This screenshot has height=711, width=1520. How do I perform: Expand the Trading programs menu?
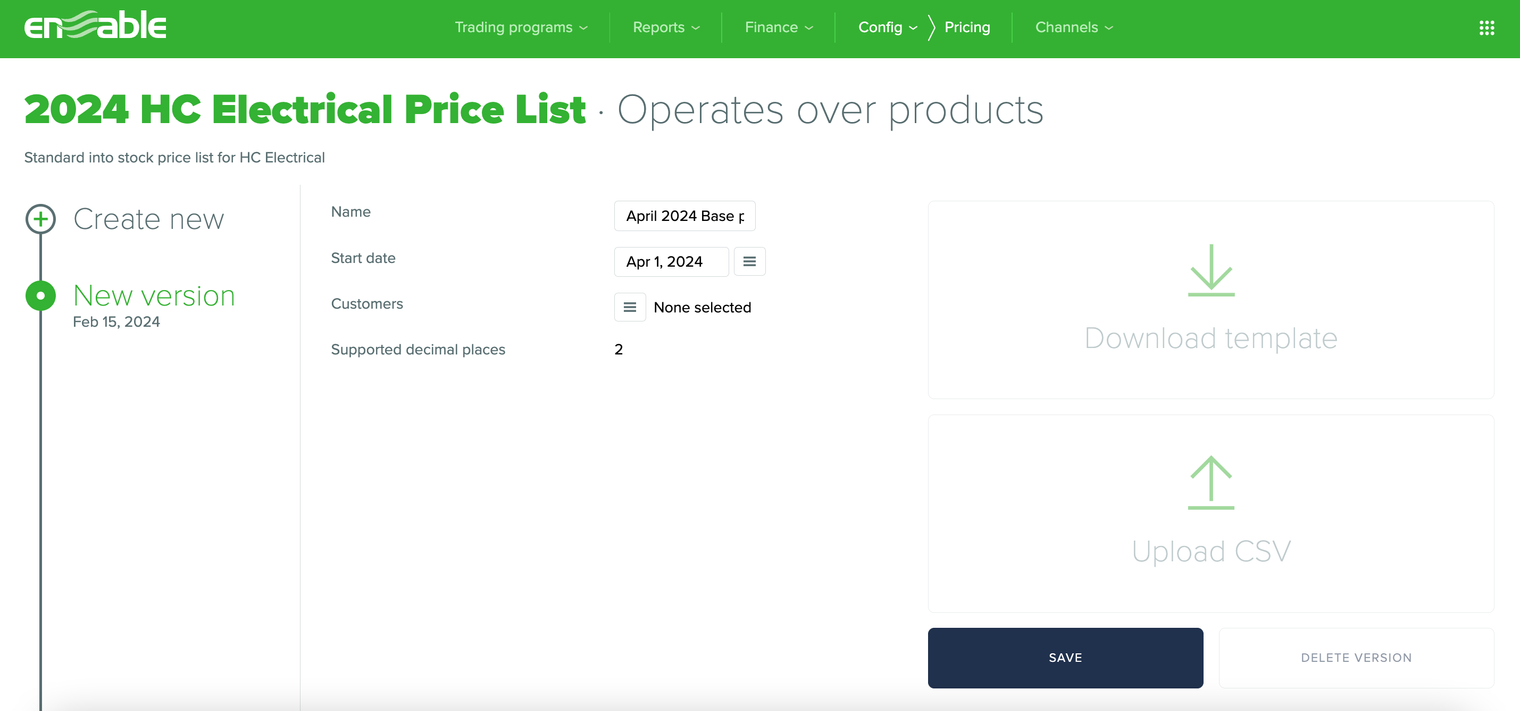(521, 28)
